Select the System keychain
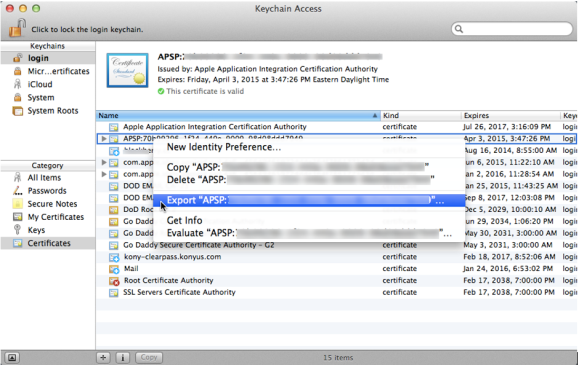This screenshot has width=579, height=365. (x=48, y=98)
